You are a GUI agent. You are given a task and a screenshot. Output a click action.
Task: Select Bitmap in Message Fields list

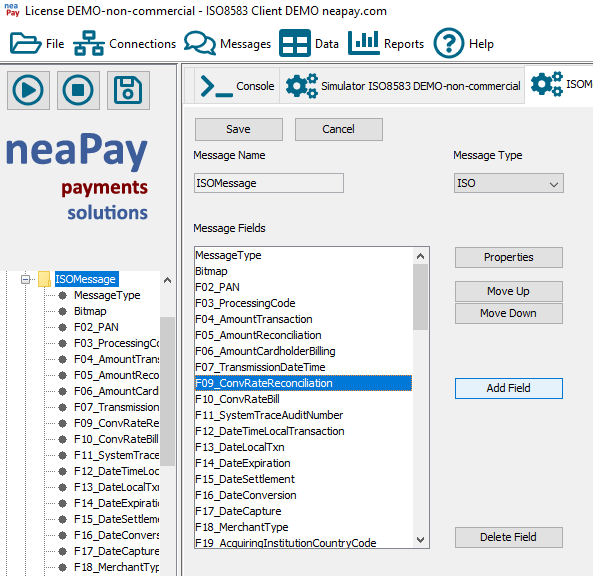pos(303,272)
